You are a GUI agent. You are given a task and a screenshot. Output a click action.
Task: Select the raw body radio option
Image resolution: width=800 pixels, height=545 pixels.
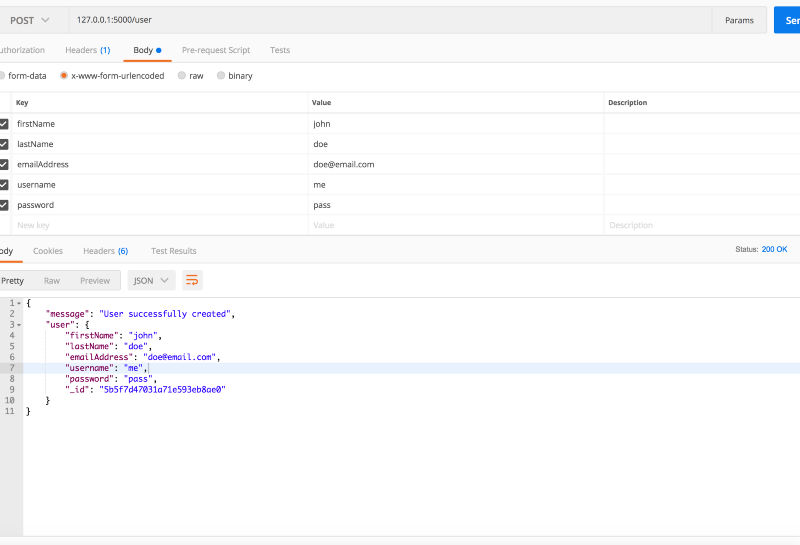point(182,76)
